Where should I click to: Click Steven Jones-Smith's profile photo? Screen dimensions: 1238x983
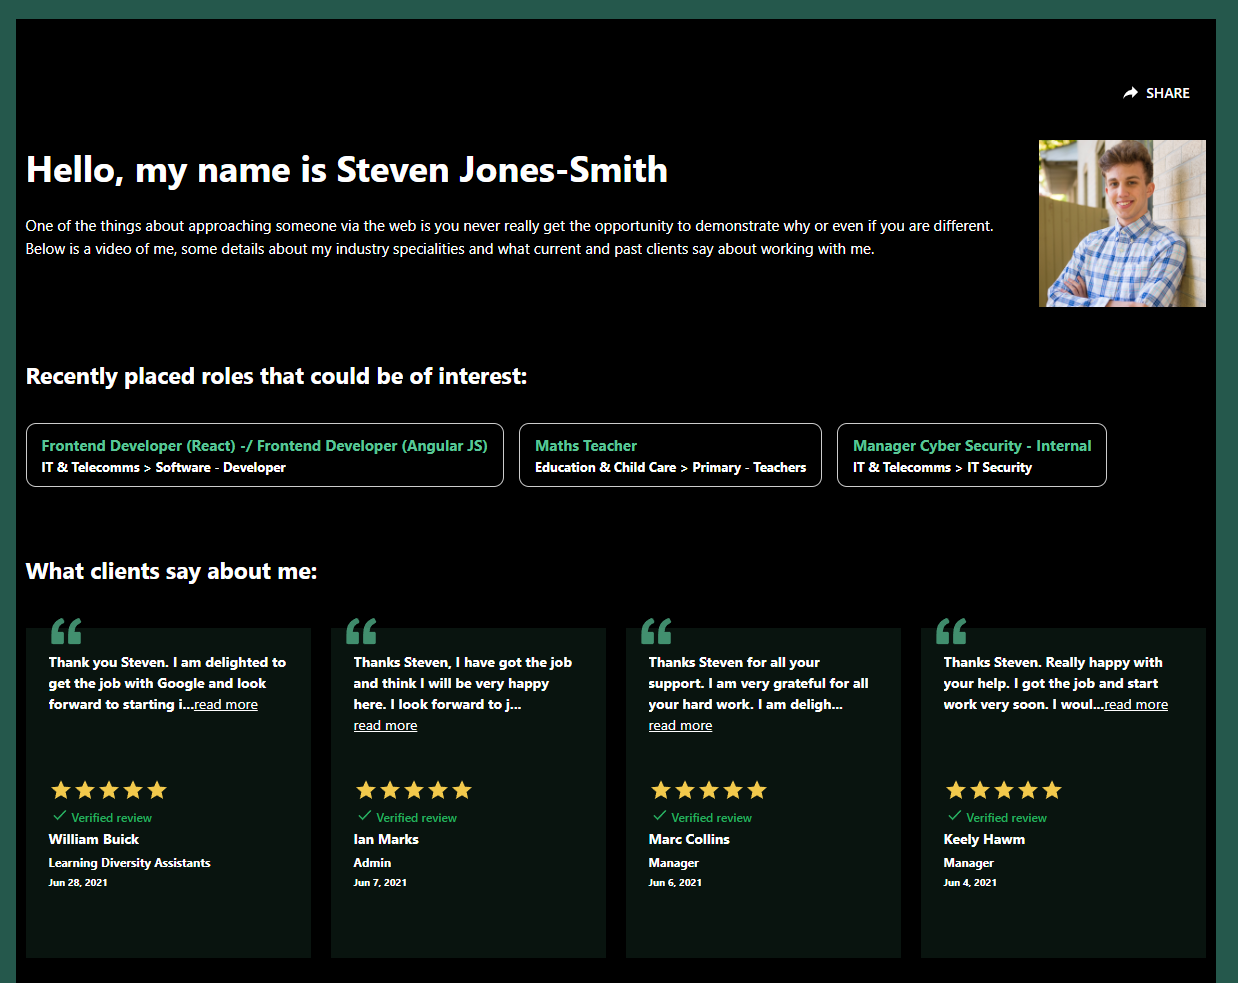[x=1122, y=223]
